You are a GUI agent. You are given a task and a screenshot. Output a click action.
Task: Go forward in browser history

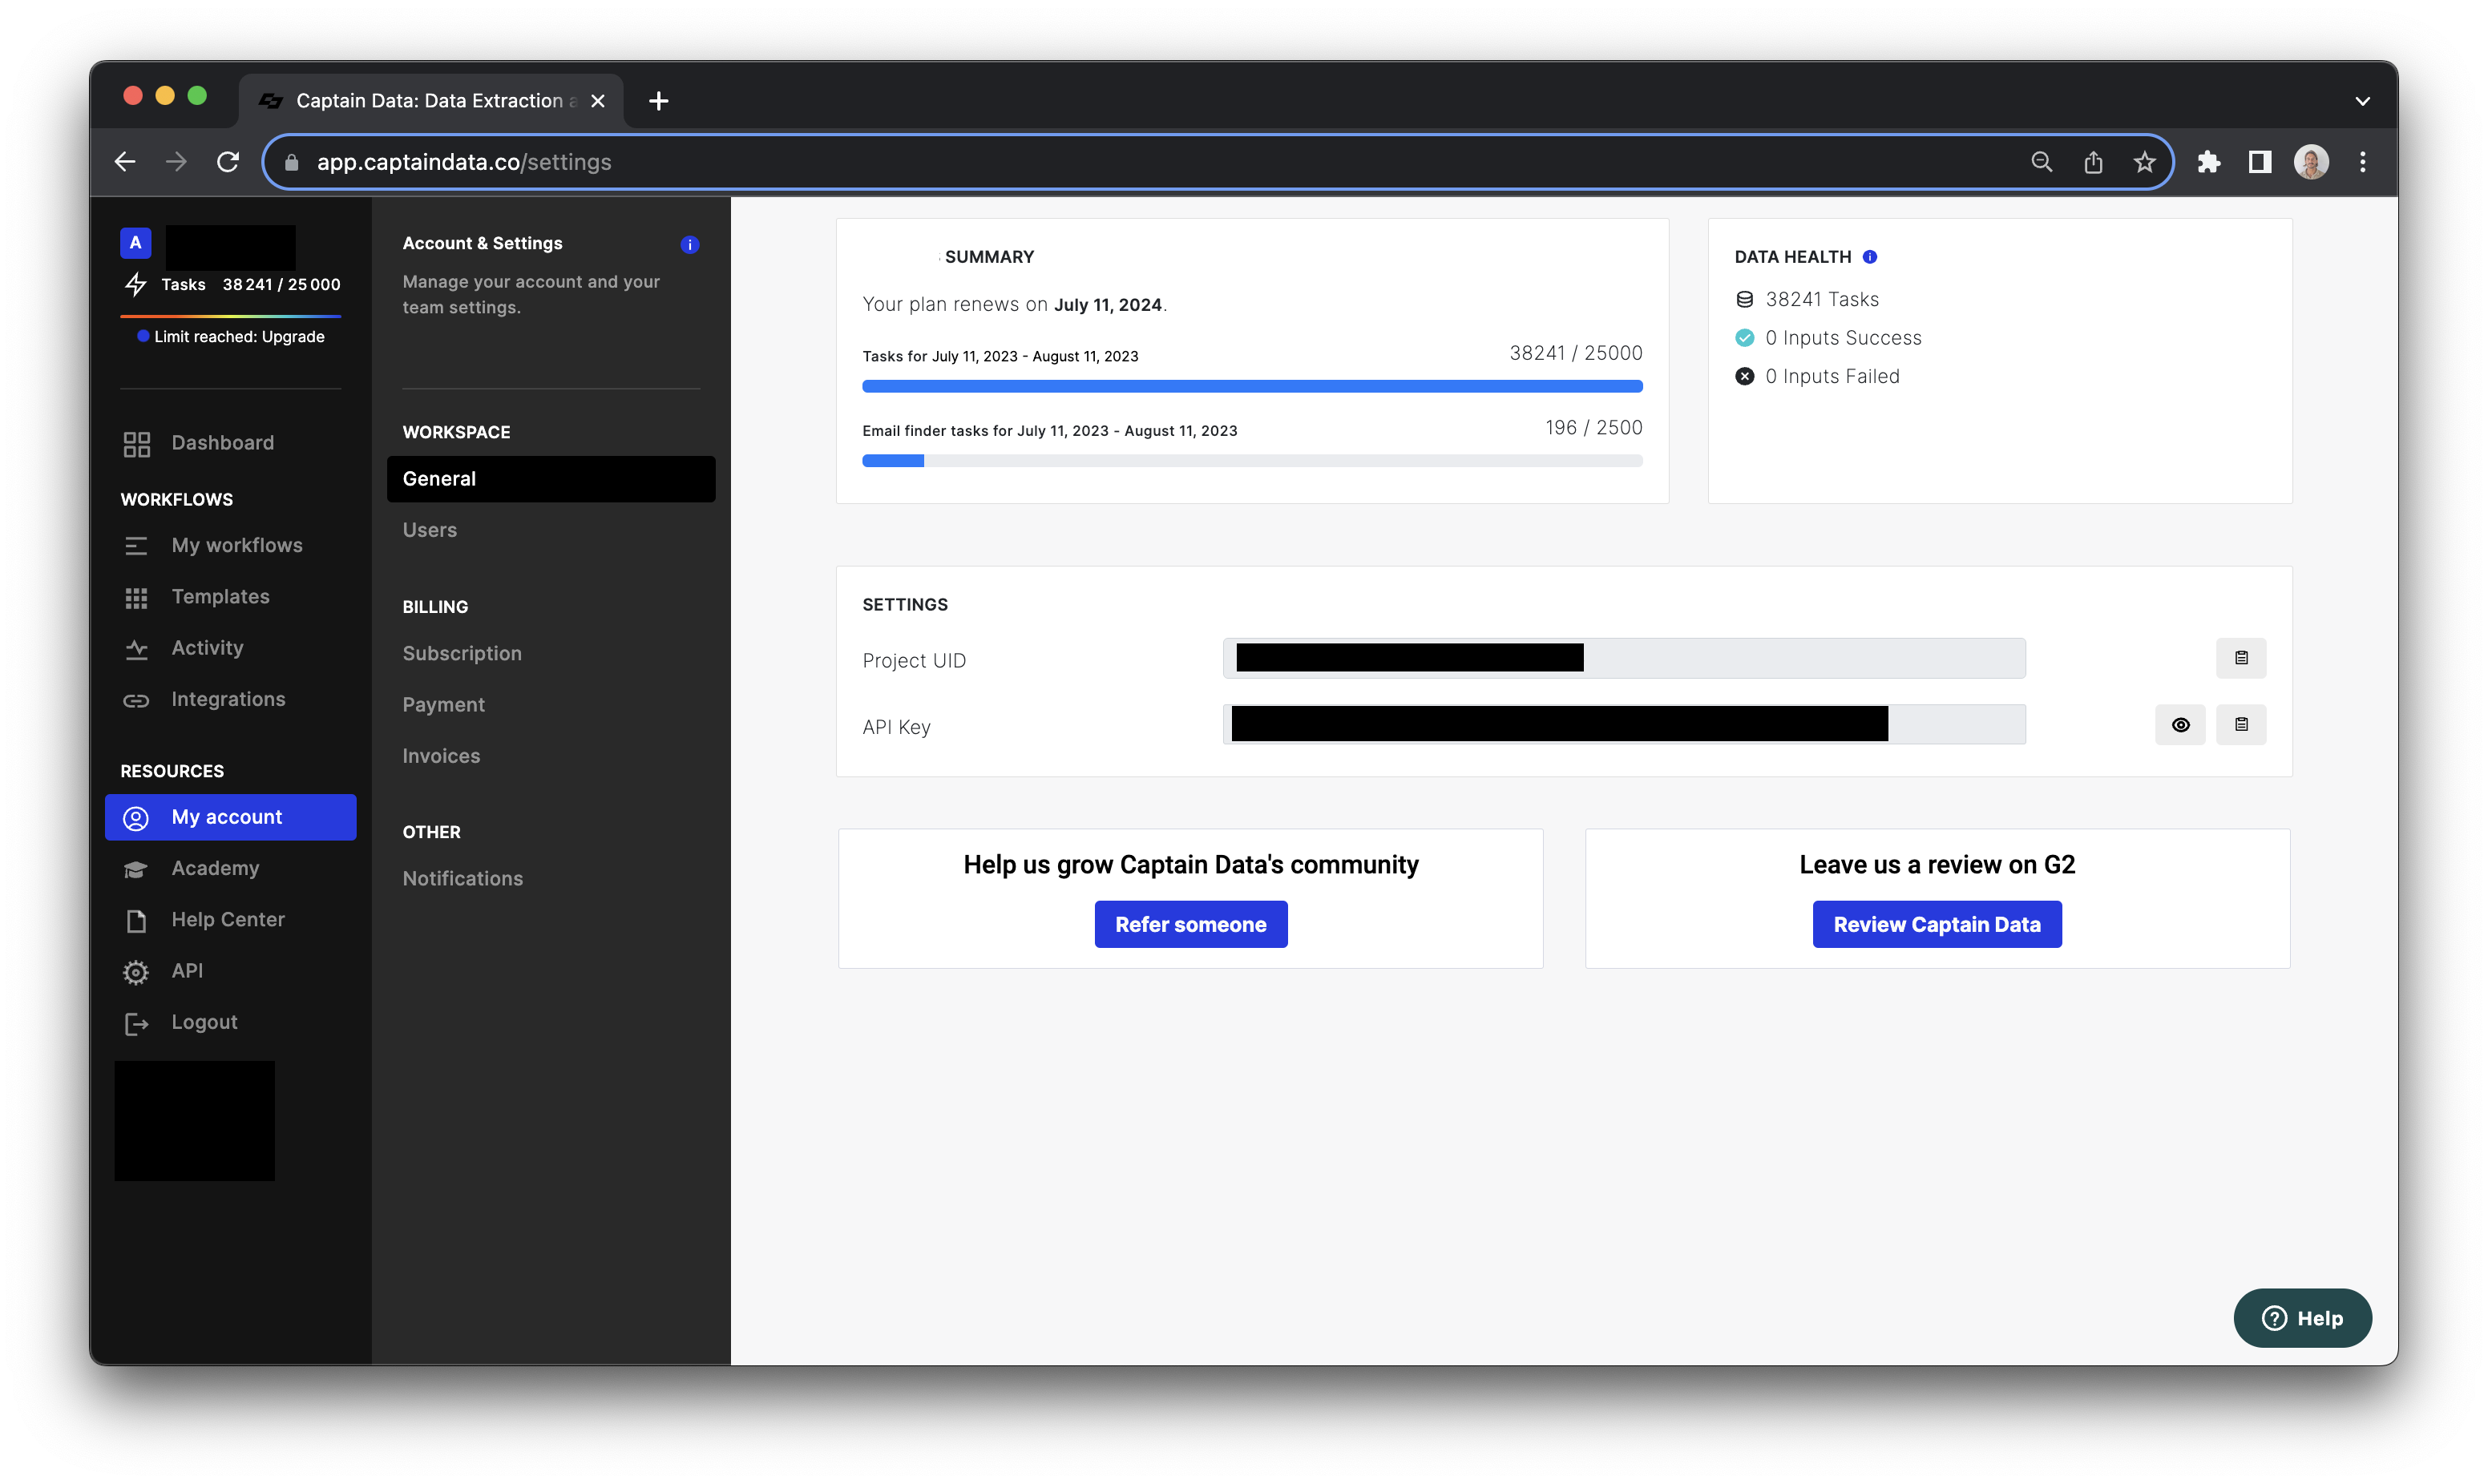(176, 161)
